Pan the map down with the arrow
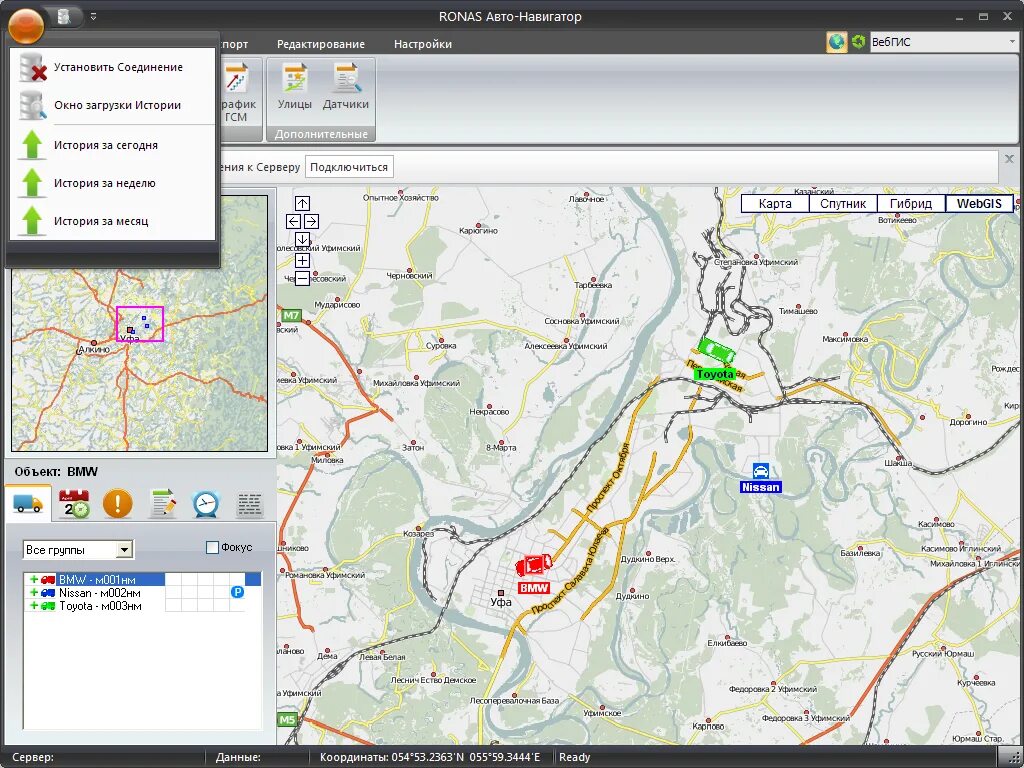The width and height of the screenshot is (1024, 768). (x=302, y=239)
